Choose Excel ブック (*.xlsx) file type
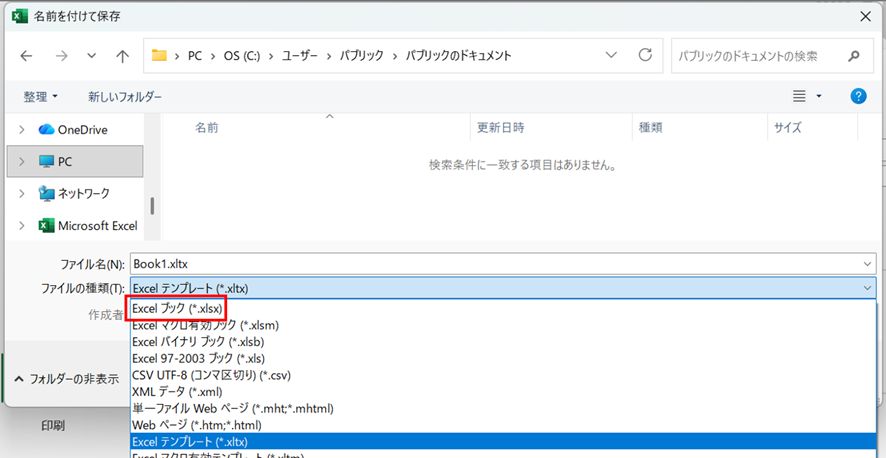The width and height of the screenshot is (886, 458). point(177,309)
